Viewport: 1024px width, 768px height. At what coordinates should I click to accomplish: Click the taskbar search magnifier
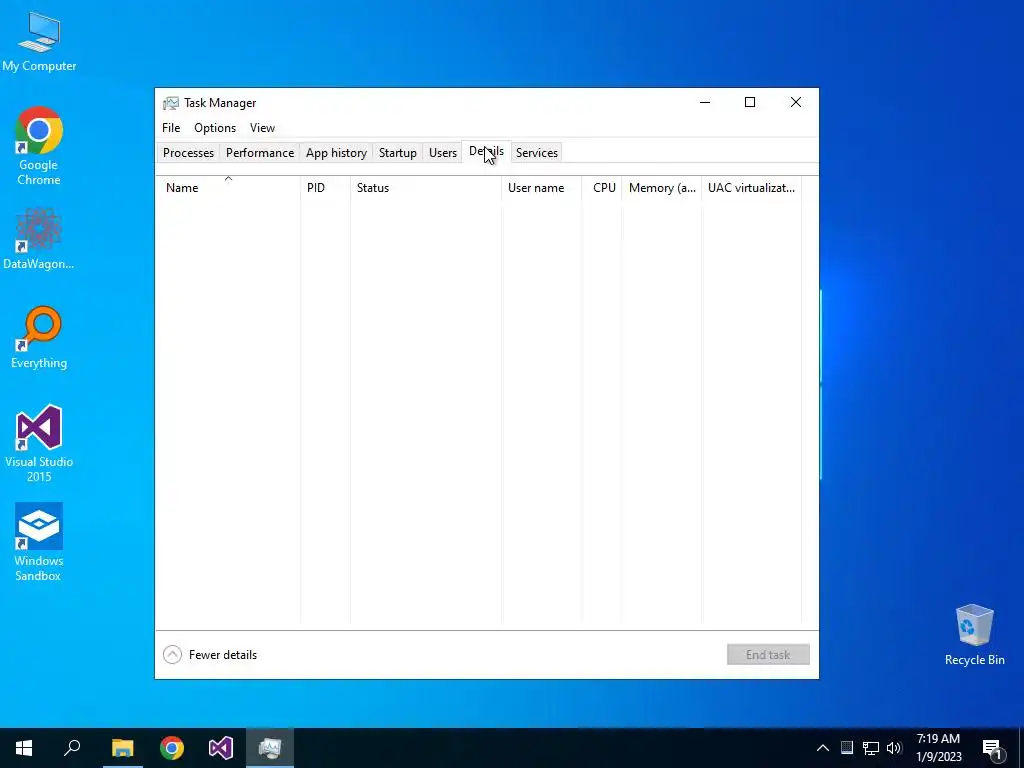pos(72,748)
